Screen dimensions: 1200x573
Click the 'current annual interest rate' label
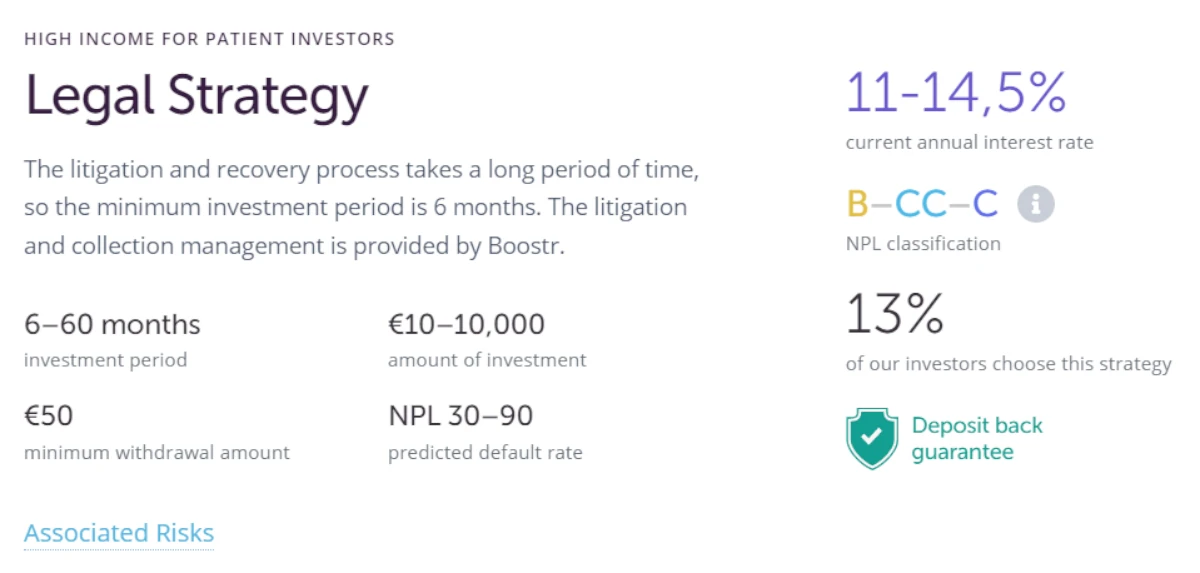coord(970,143)
